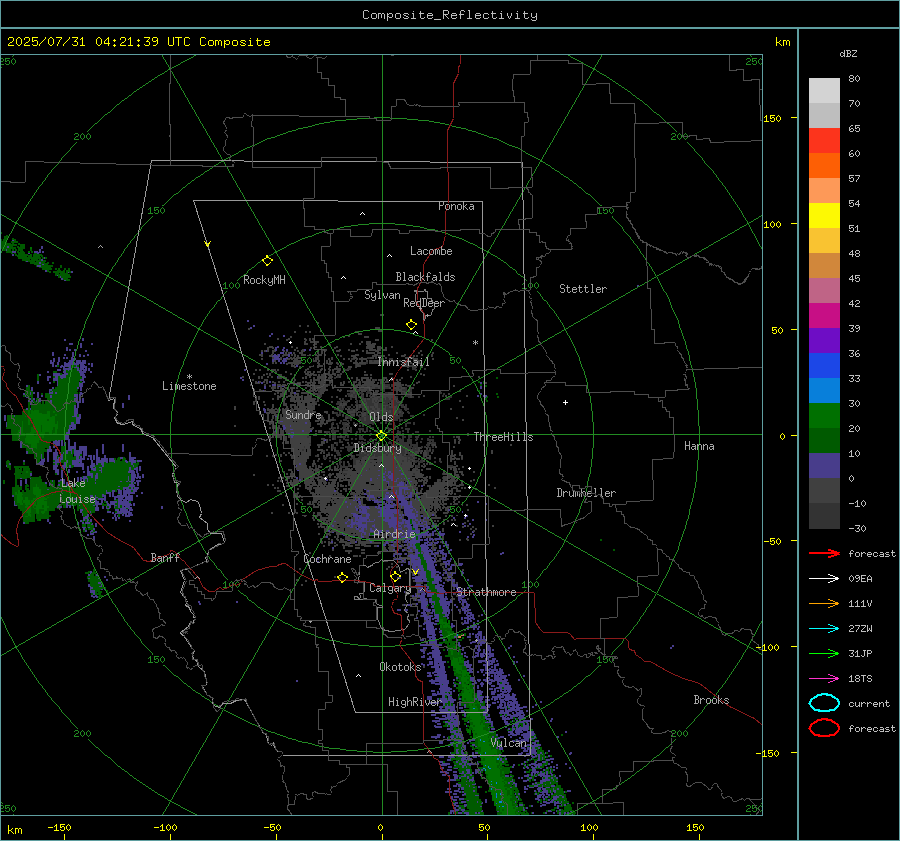Click the Composite_Reflectivity title
Image resolution: width=900 pixels, height=841 pixels.
coord(449,15)
